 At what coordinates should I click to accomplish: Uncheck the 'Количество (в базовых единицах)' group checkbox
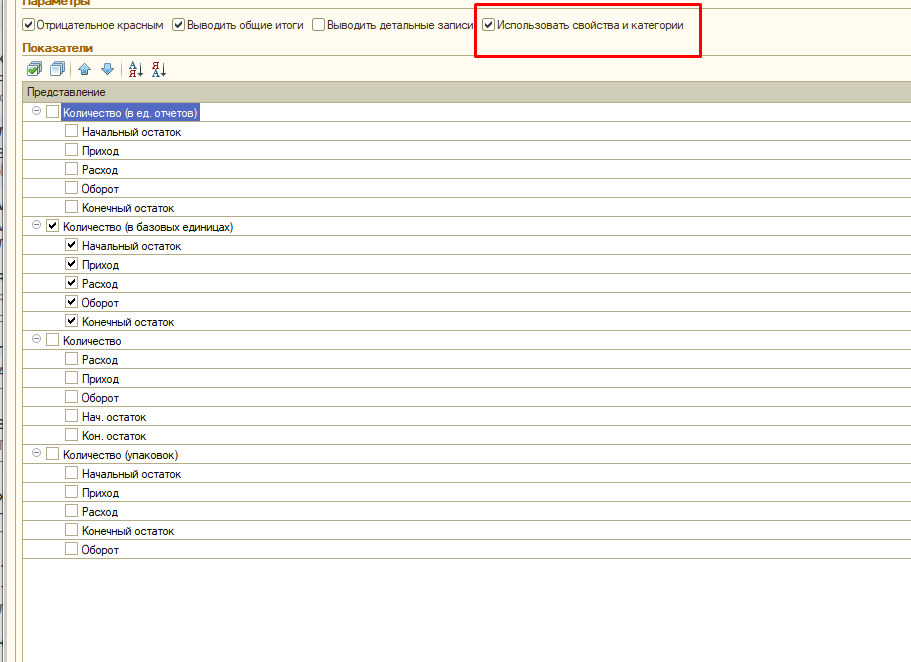click(53, 227)
